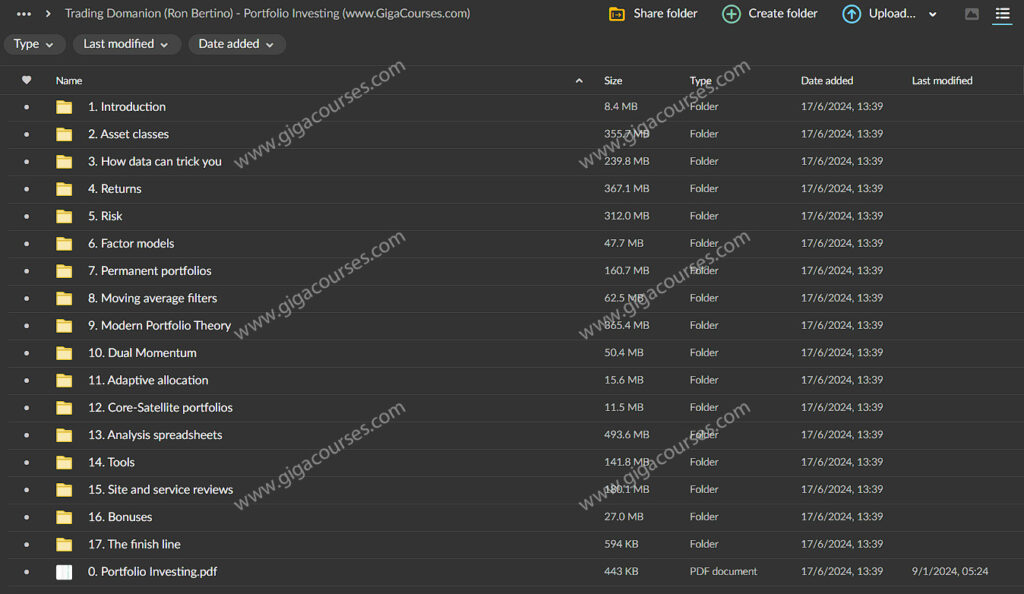Open the Share folder panel
The width and height of the screenshot is (1024, 594).
click(652, 14)
